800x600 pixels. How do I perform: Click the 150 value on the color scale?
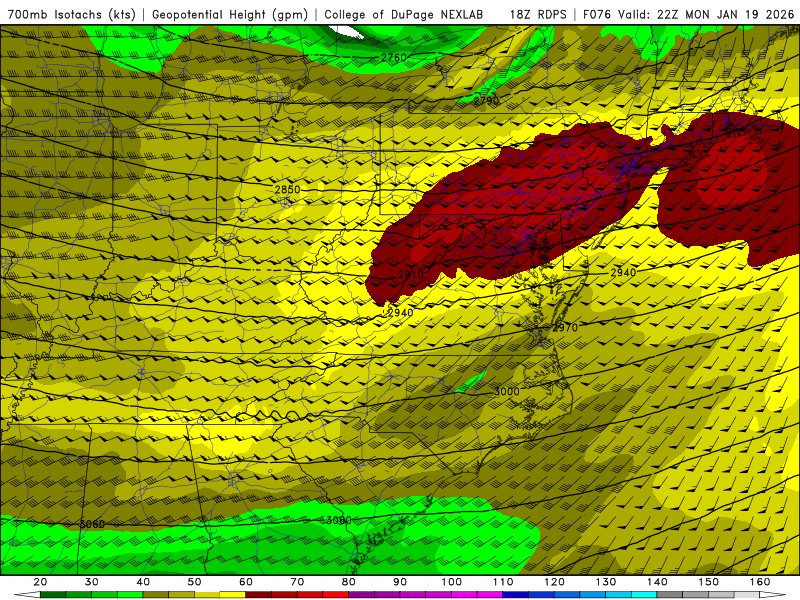708,582
